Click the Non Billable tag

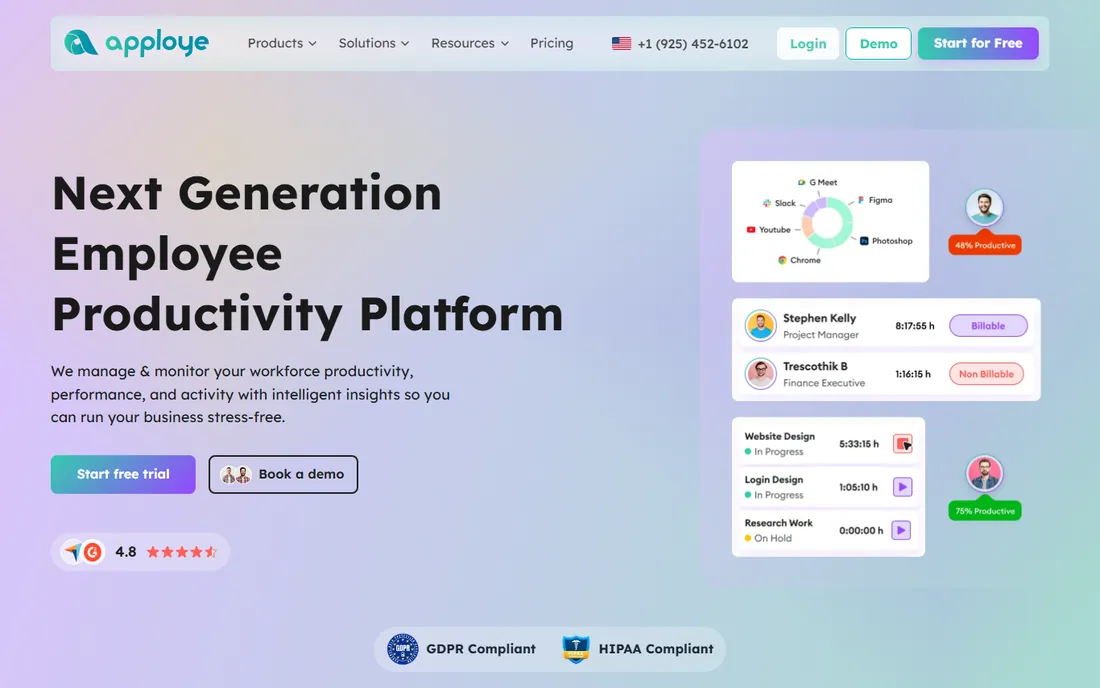coord(986,374)
